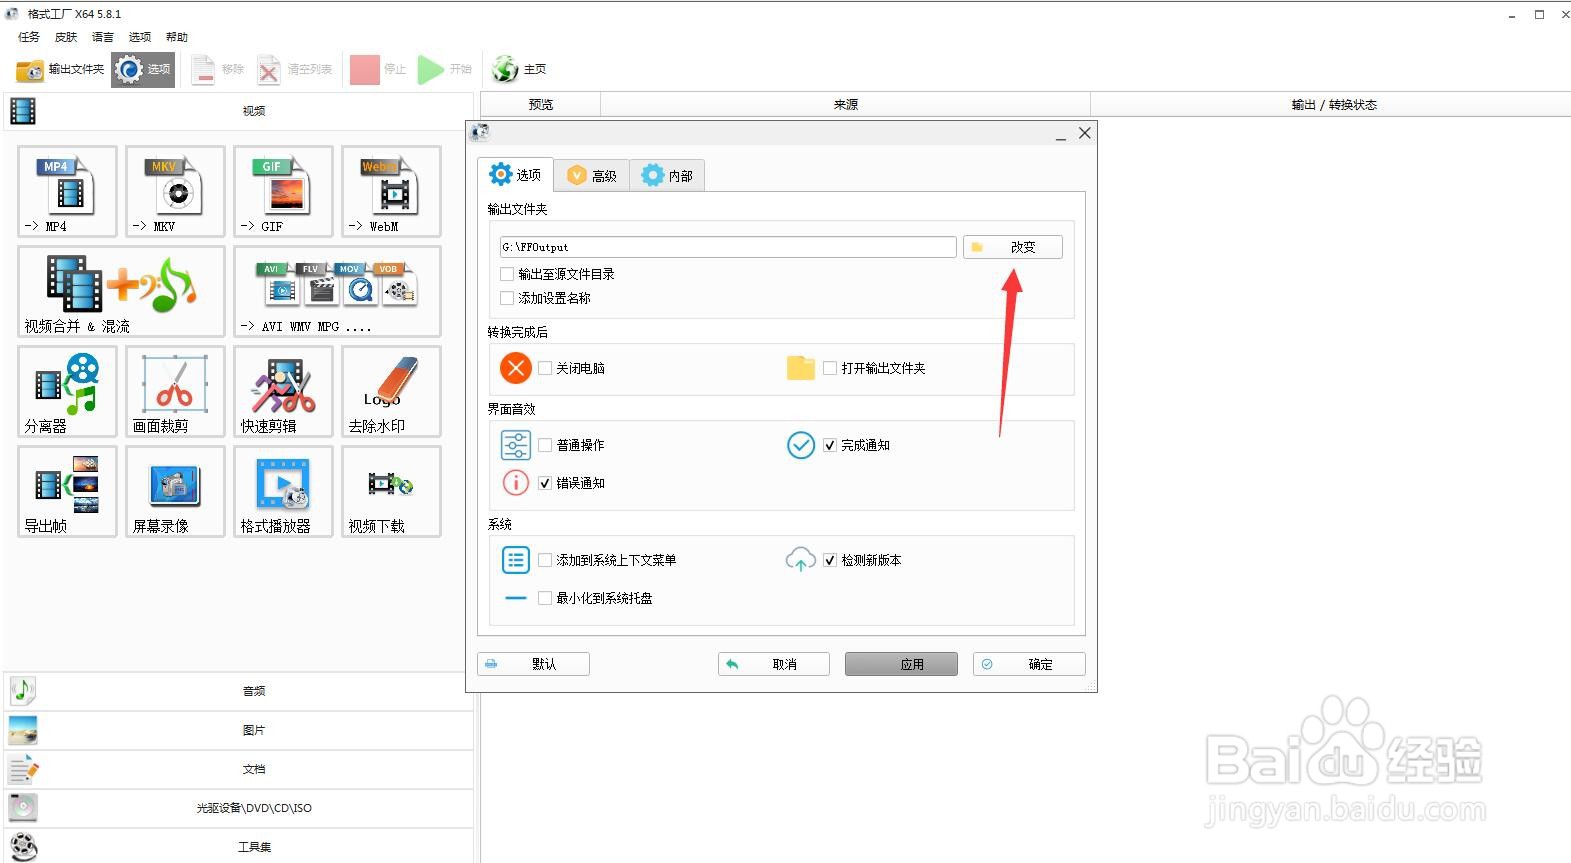
Task: Click the 取消 button
Action: coord(773,664)
